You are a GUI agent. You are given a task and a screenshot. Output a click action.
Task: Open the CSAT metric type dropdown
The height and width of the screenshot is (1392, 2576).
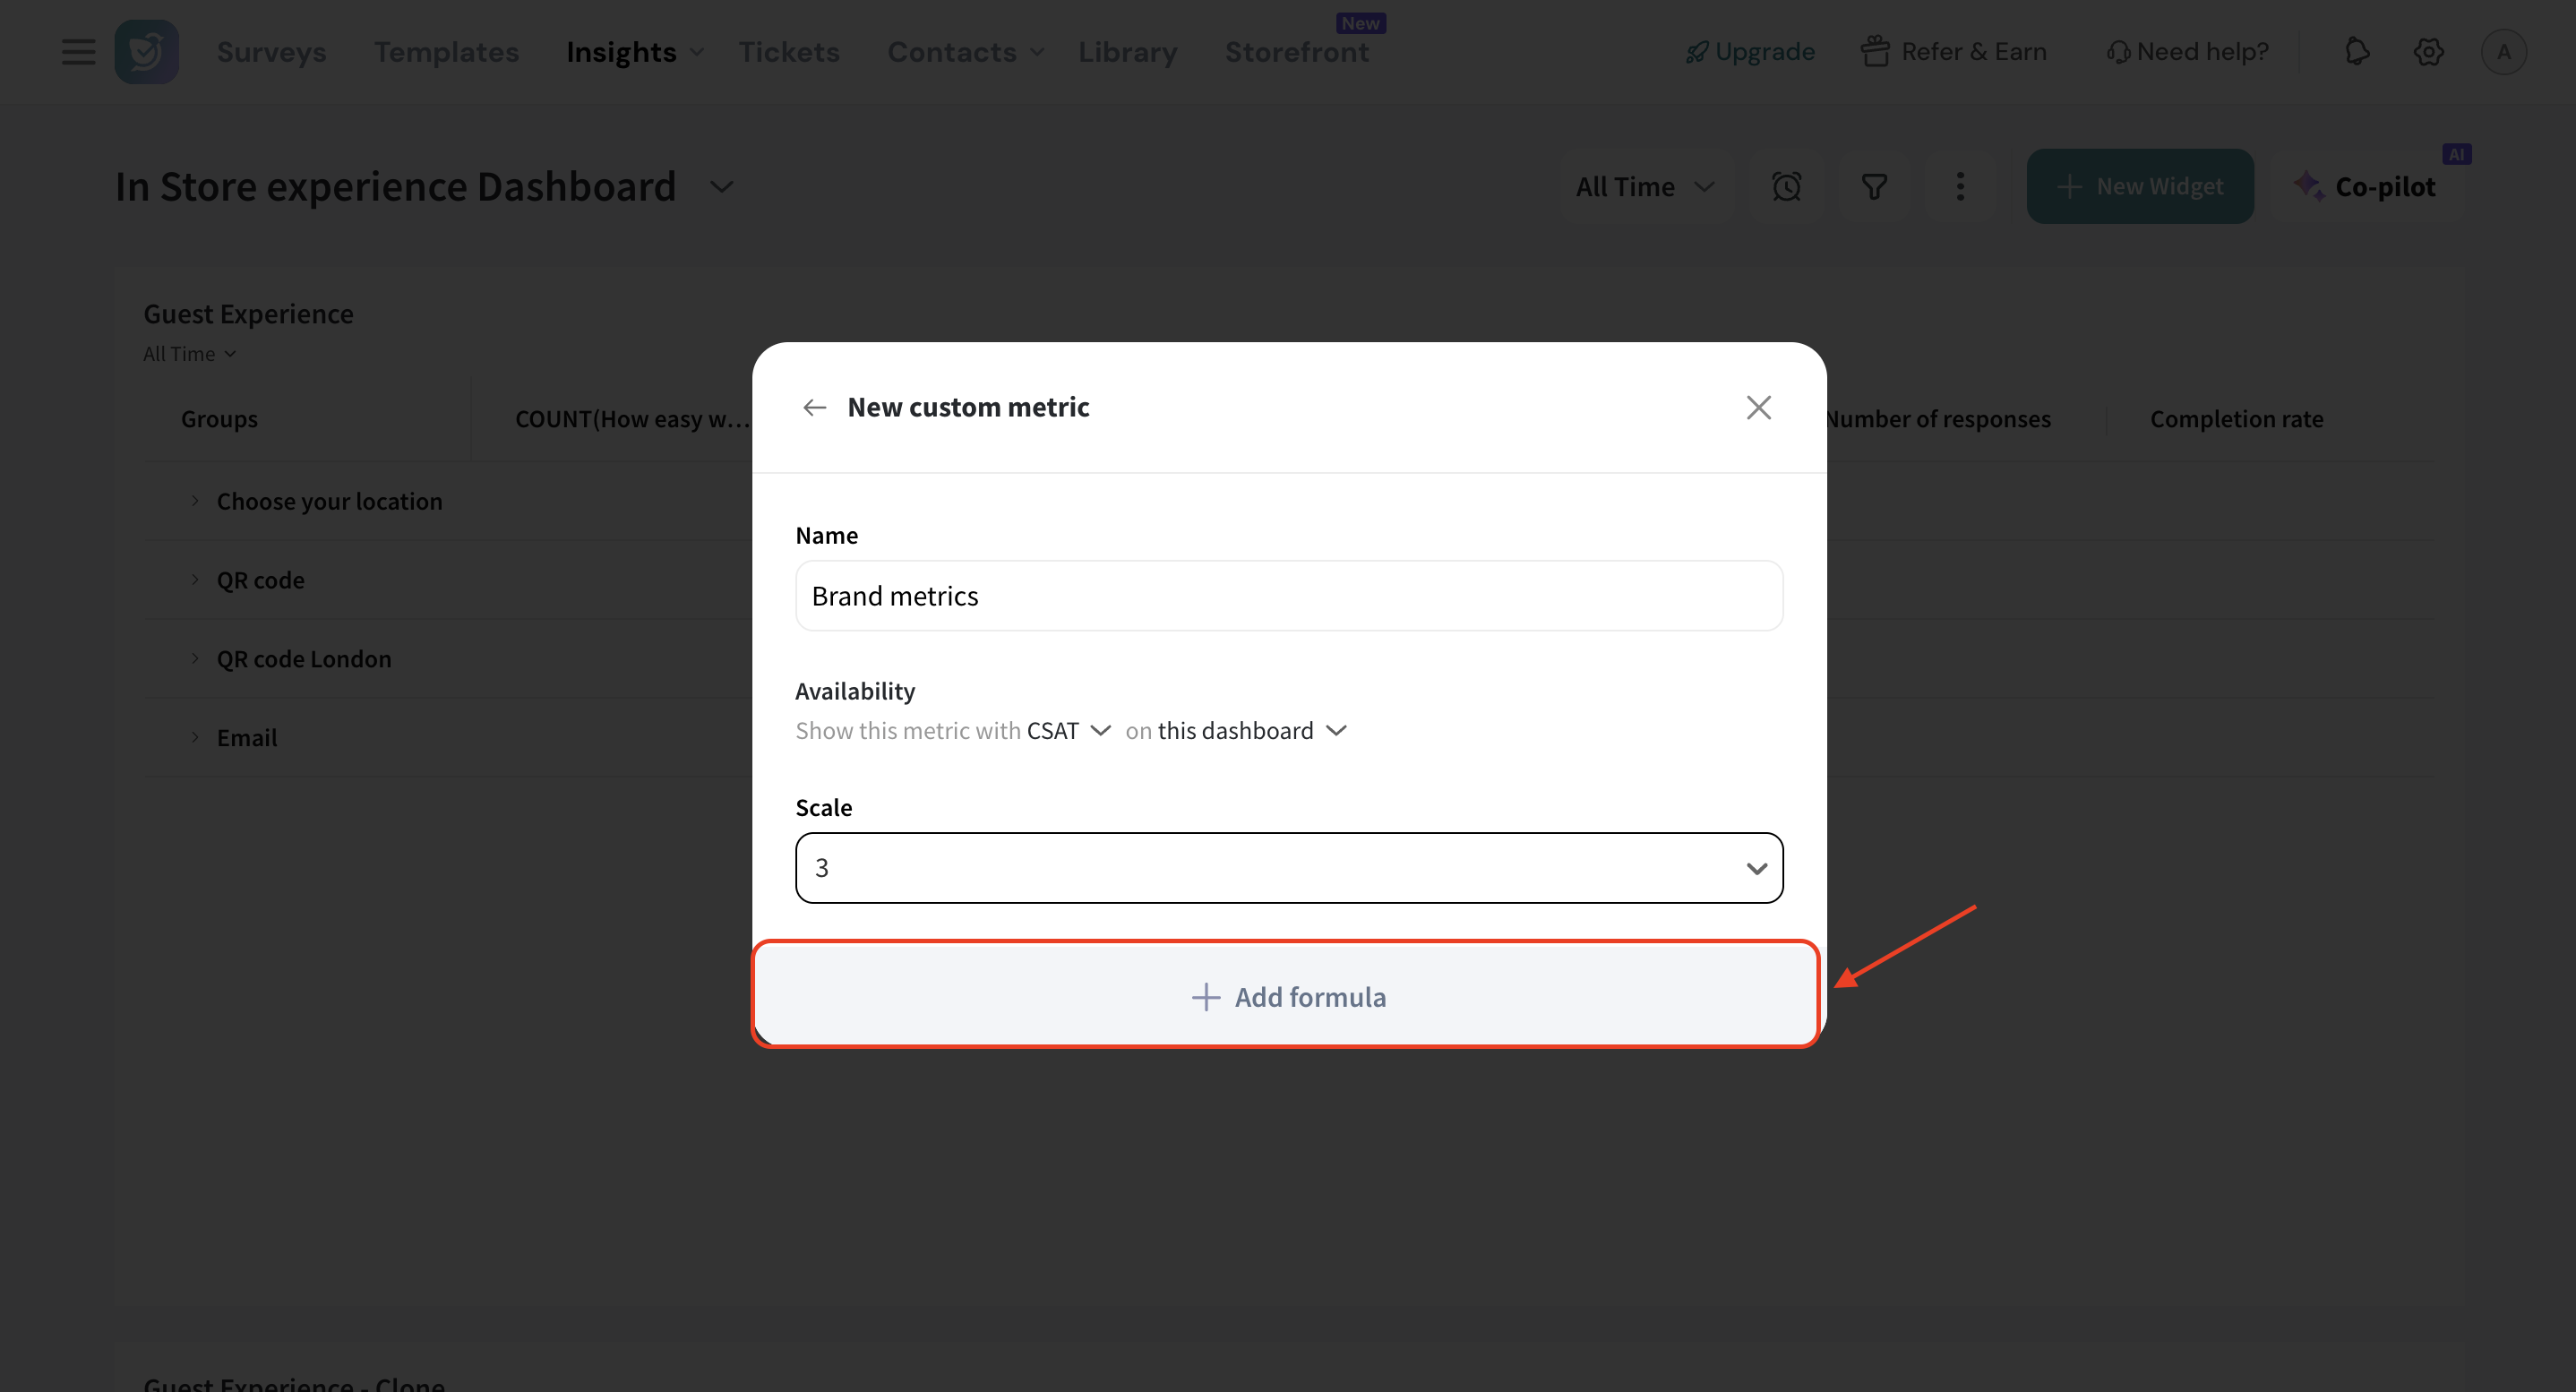1068,731
